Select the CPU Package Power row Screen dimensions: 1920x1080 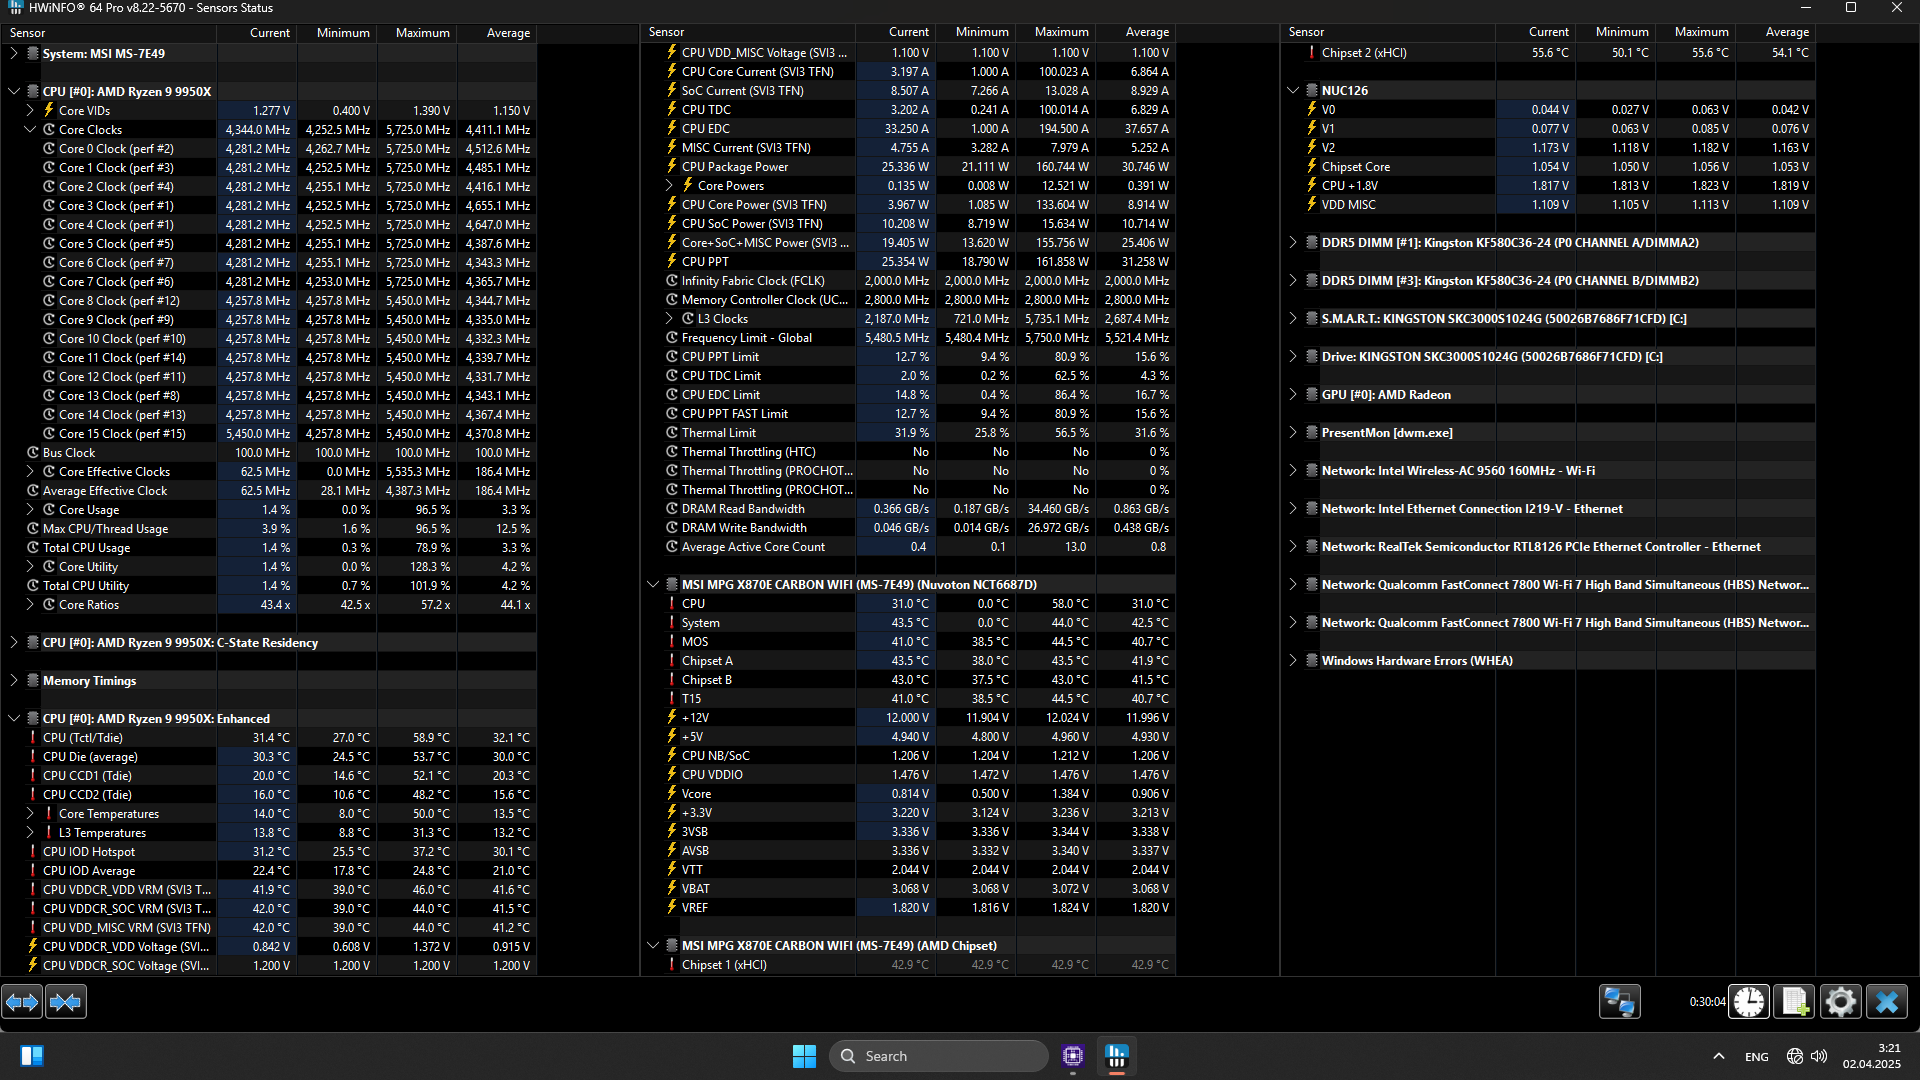point(735,167)
